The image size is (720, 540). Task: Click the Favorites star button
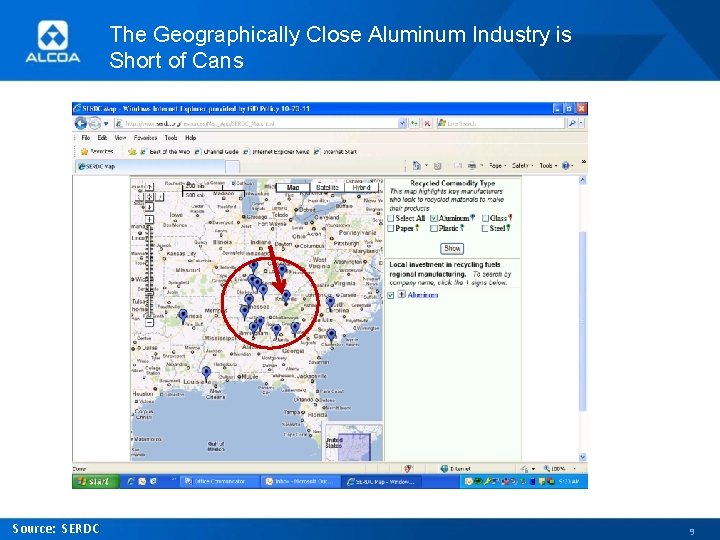(x=96, y=151)
